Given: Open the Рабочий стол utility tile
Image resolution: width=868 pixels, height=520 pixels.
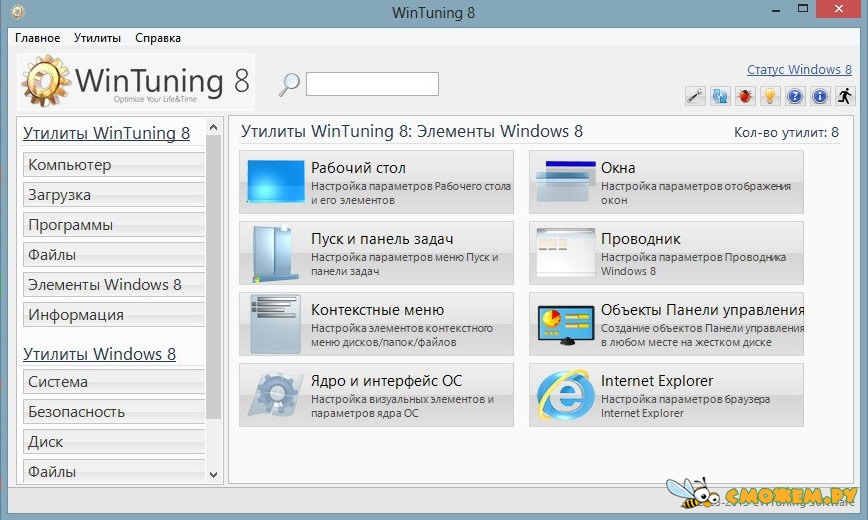Looking at the screenshot, I should click(376, 182).
